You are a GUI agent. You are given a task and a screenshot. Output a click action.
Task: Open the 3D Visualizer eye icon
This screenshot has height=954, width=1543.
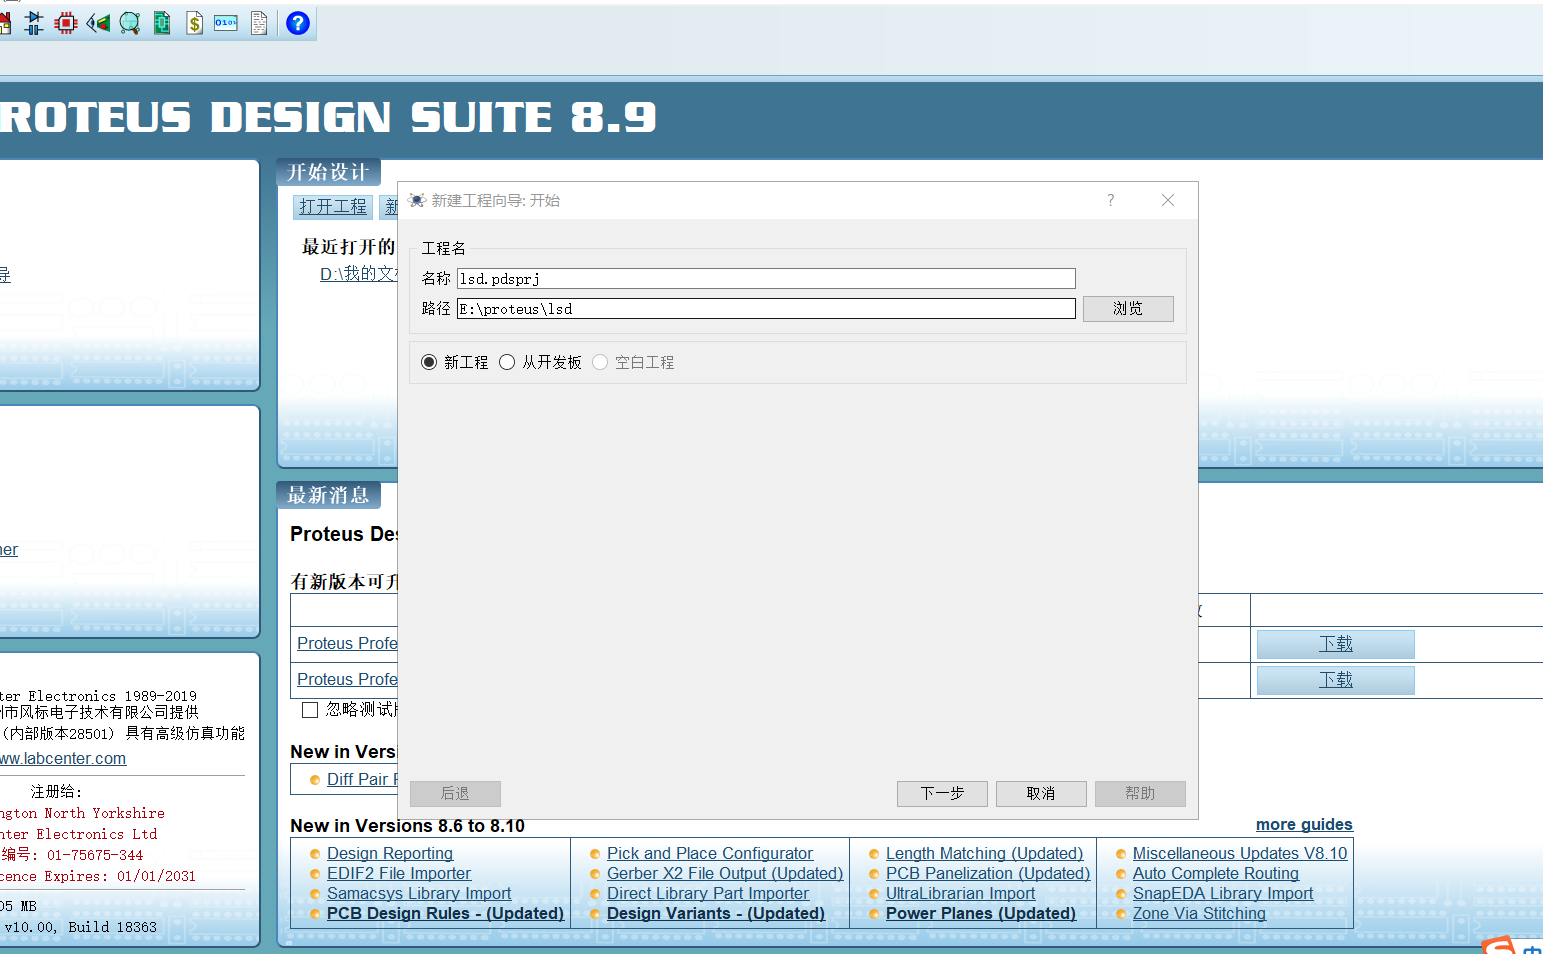click(x=98, y=23)
